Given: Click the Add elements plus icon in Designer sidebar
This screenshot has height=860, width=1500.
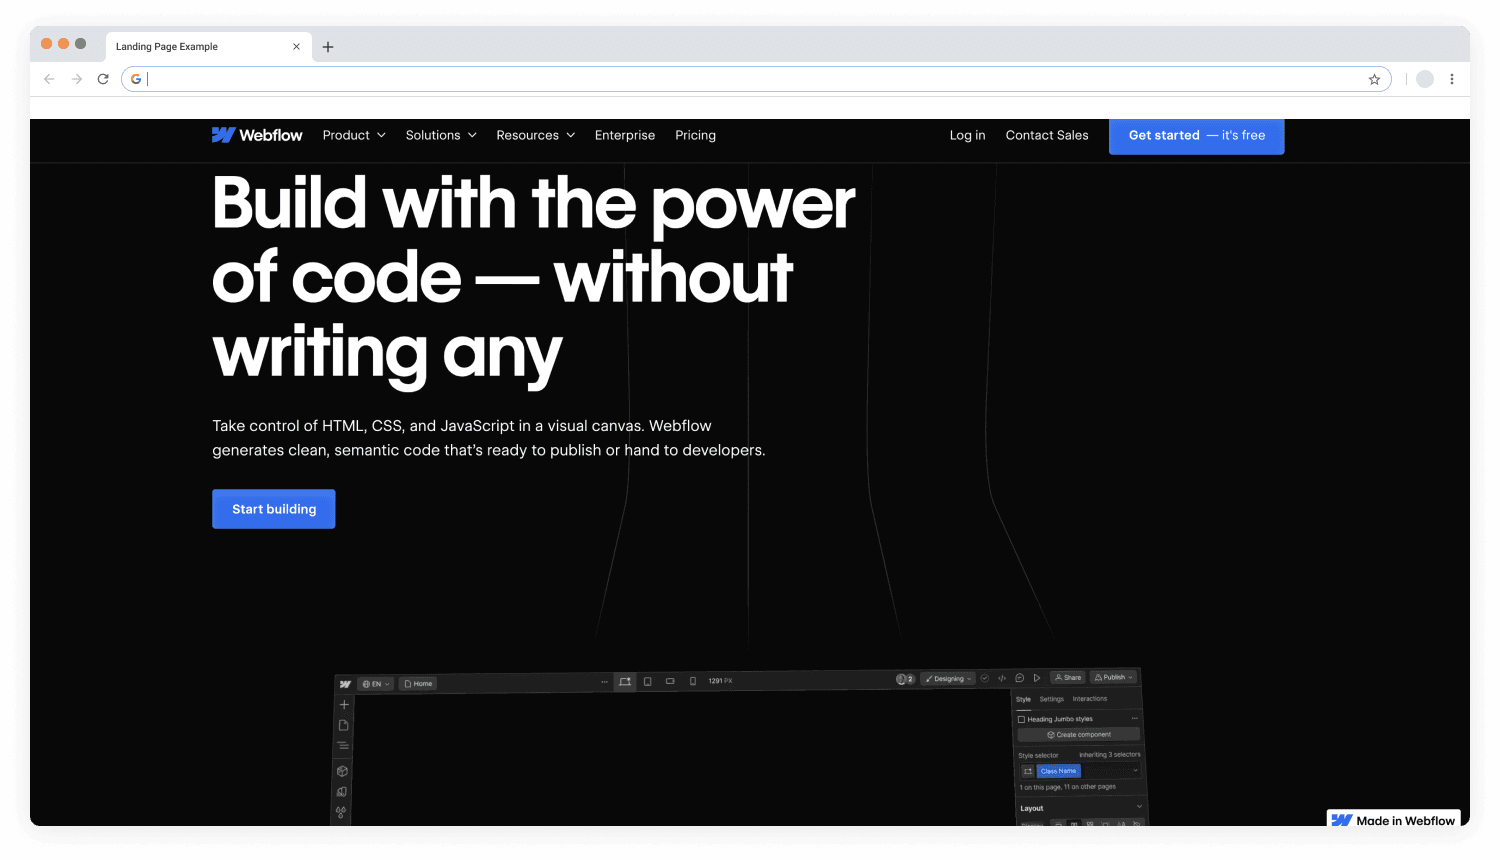Looking at the screenshot, I should point(344,705).
